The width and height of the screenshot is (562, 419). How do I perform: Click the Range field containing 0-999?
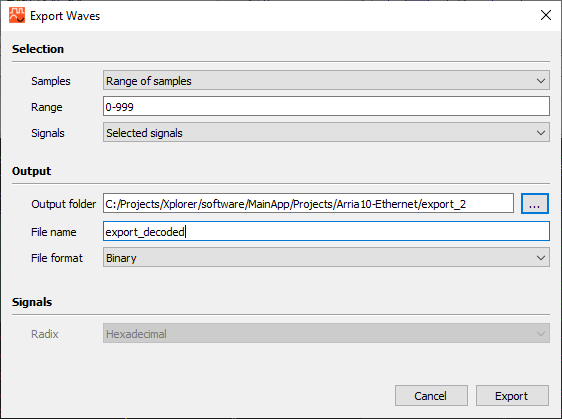pyautogui.click(x=326, y=106)
